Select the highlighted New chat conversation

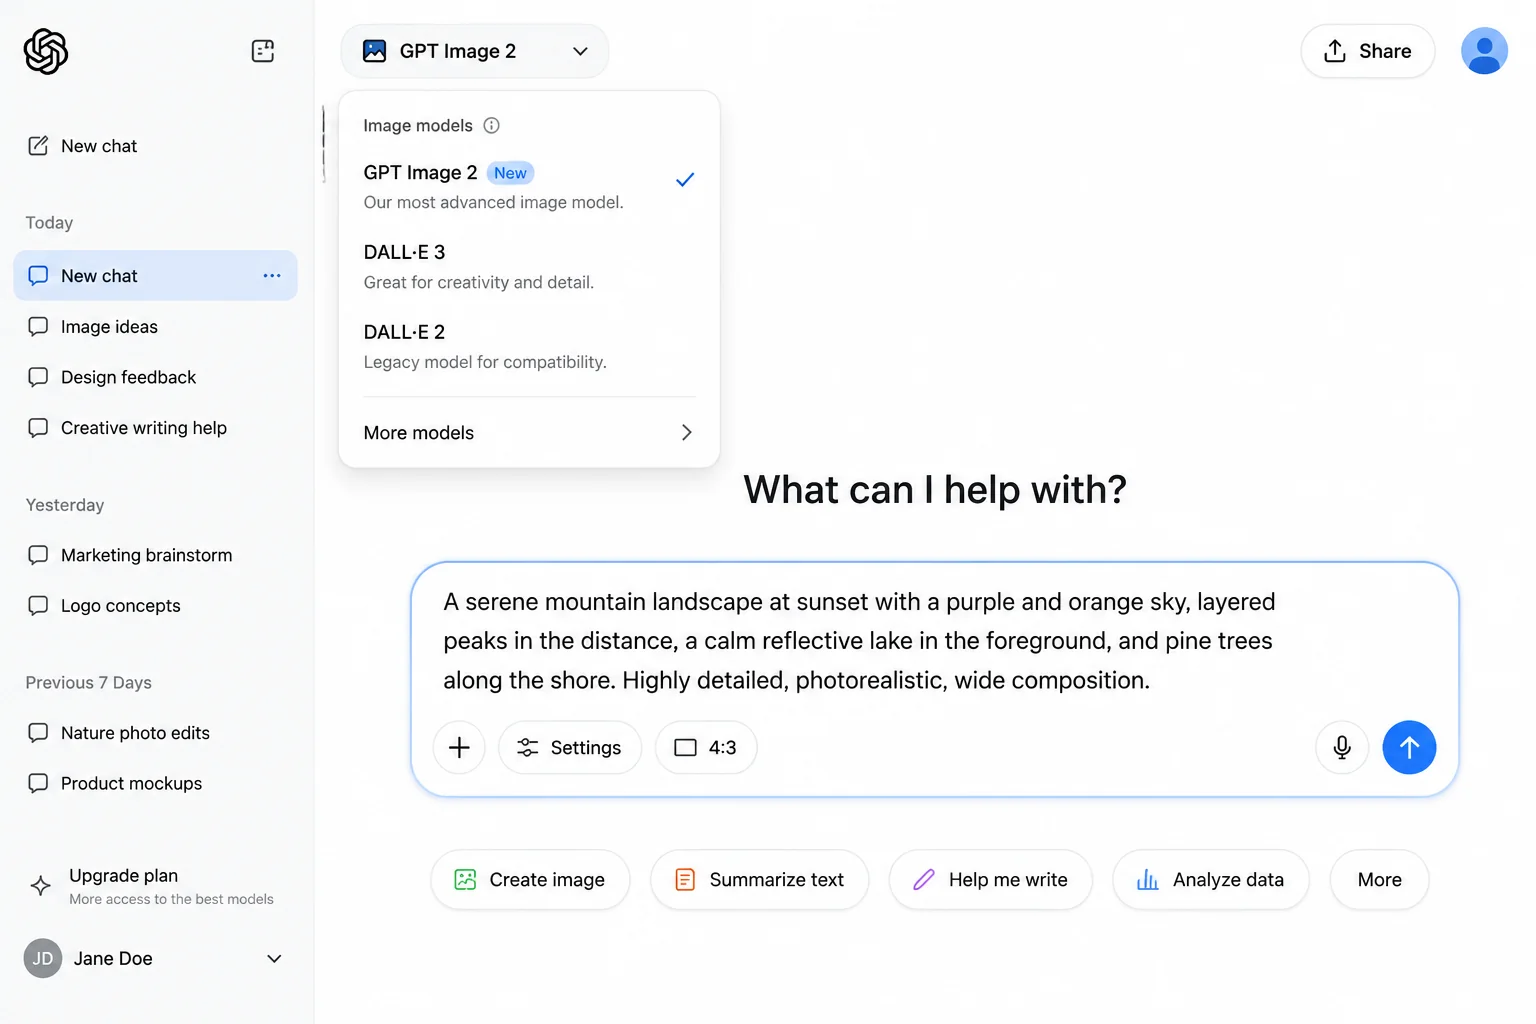tap(155, 276)
